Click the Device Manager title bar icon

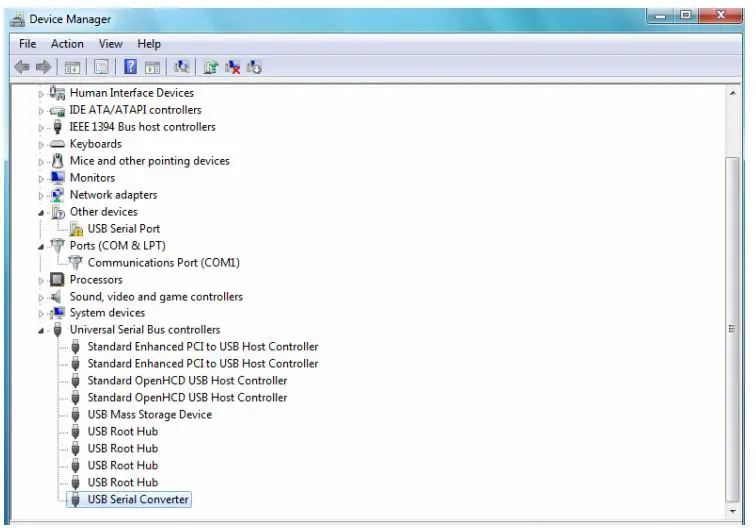18,19
